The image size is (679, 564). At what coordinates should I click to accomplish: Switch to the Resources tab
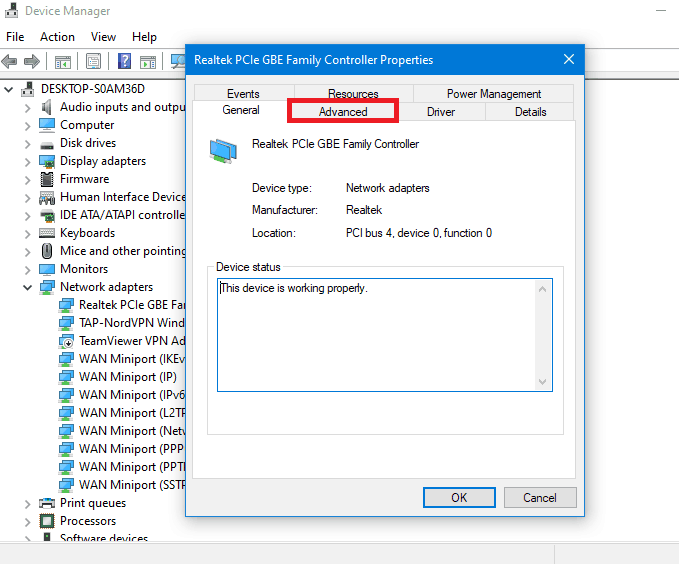353,94
